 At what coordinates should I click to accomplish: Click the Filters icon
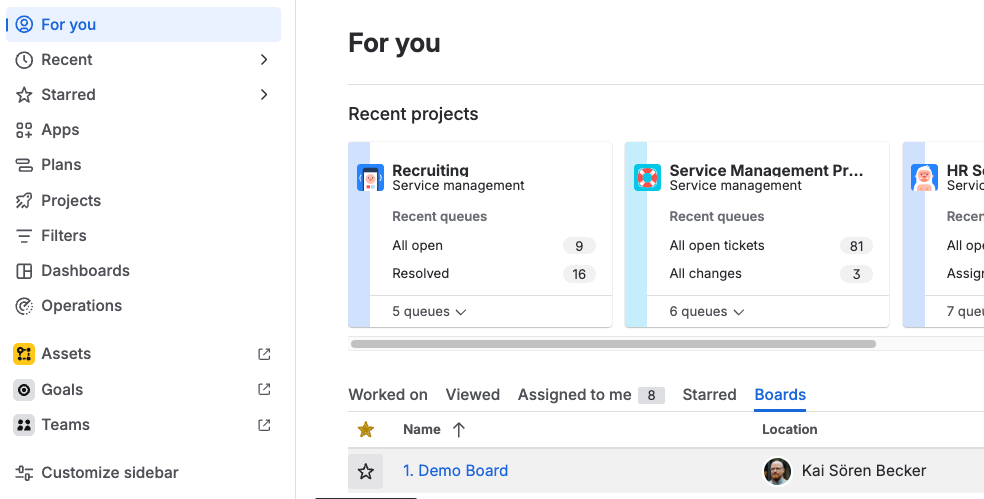coord(24,236)
